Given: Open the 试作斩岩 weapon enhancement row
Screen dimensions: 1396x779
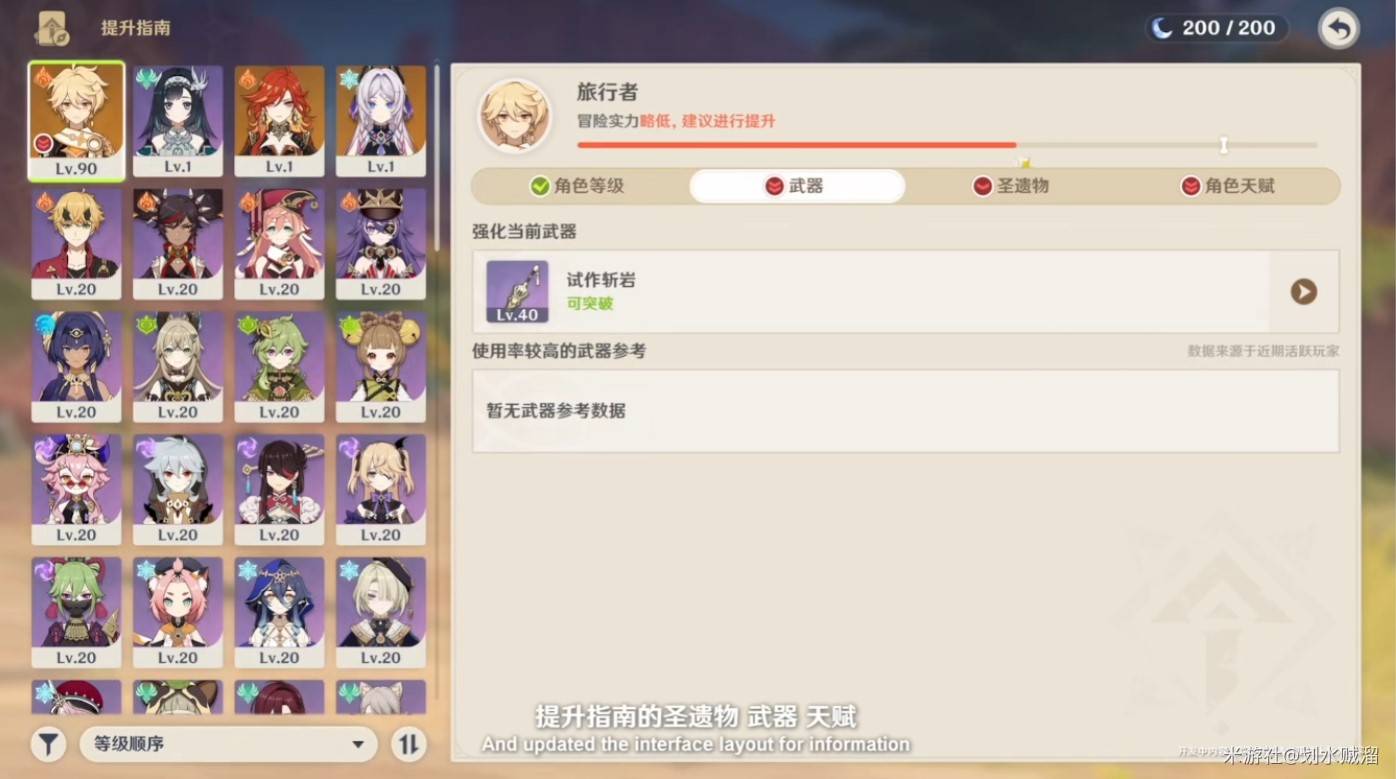Looking at the screenshot, I should point(905,292).
